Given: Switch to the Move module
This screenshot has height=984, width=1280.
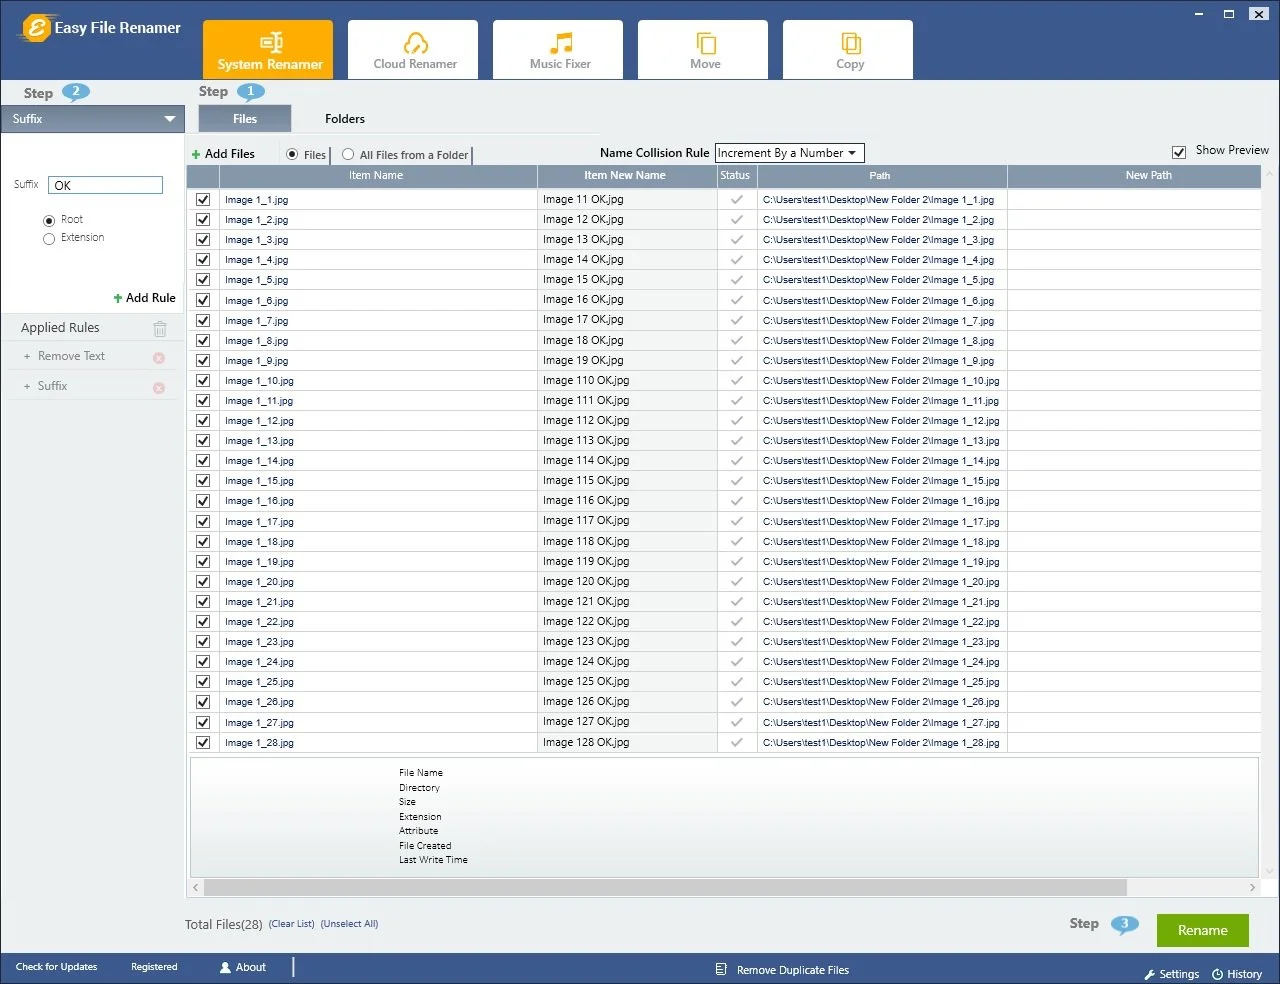Looking at the screenshot, I should pos(704,50).
